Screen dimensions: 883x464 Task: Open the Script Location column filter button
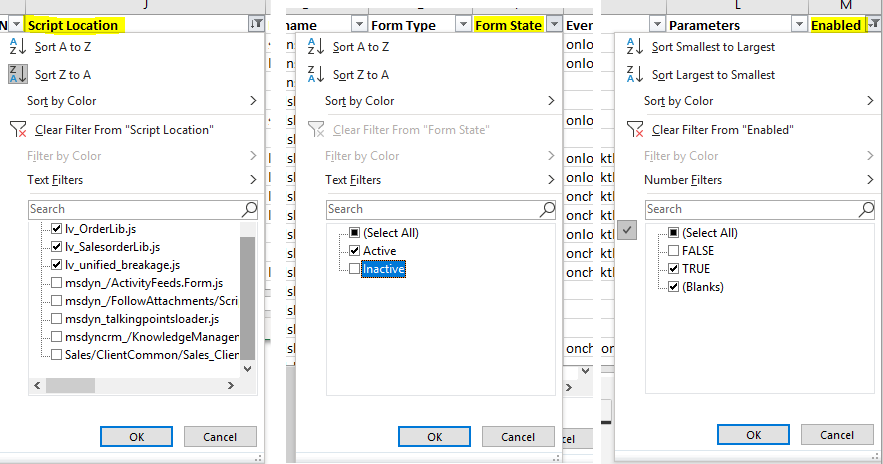coord(256,24)
